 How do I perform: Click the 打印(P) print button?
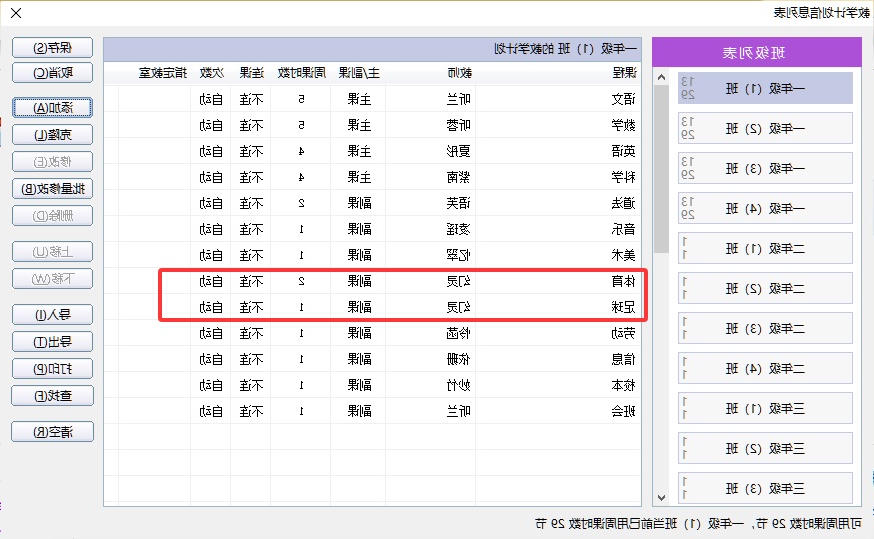(x=52, y=369)
